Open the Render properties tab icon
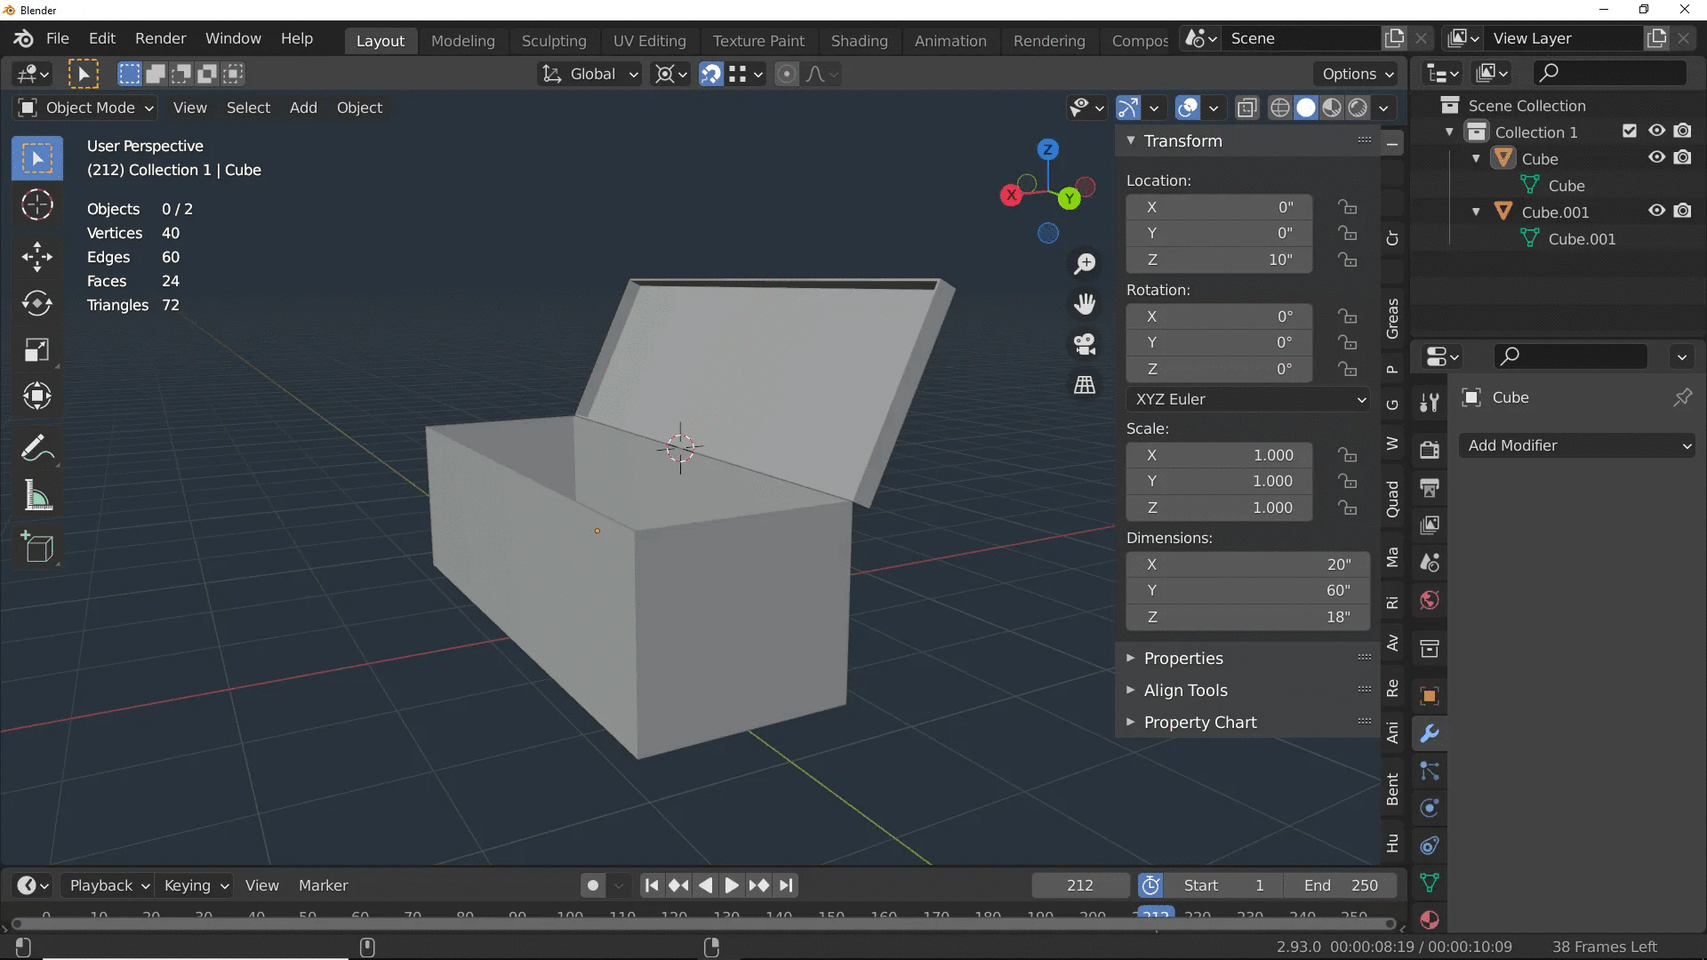Screen dimensions: 1707x960 pyautogui.click(x=1429, y=449)
